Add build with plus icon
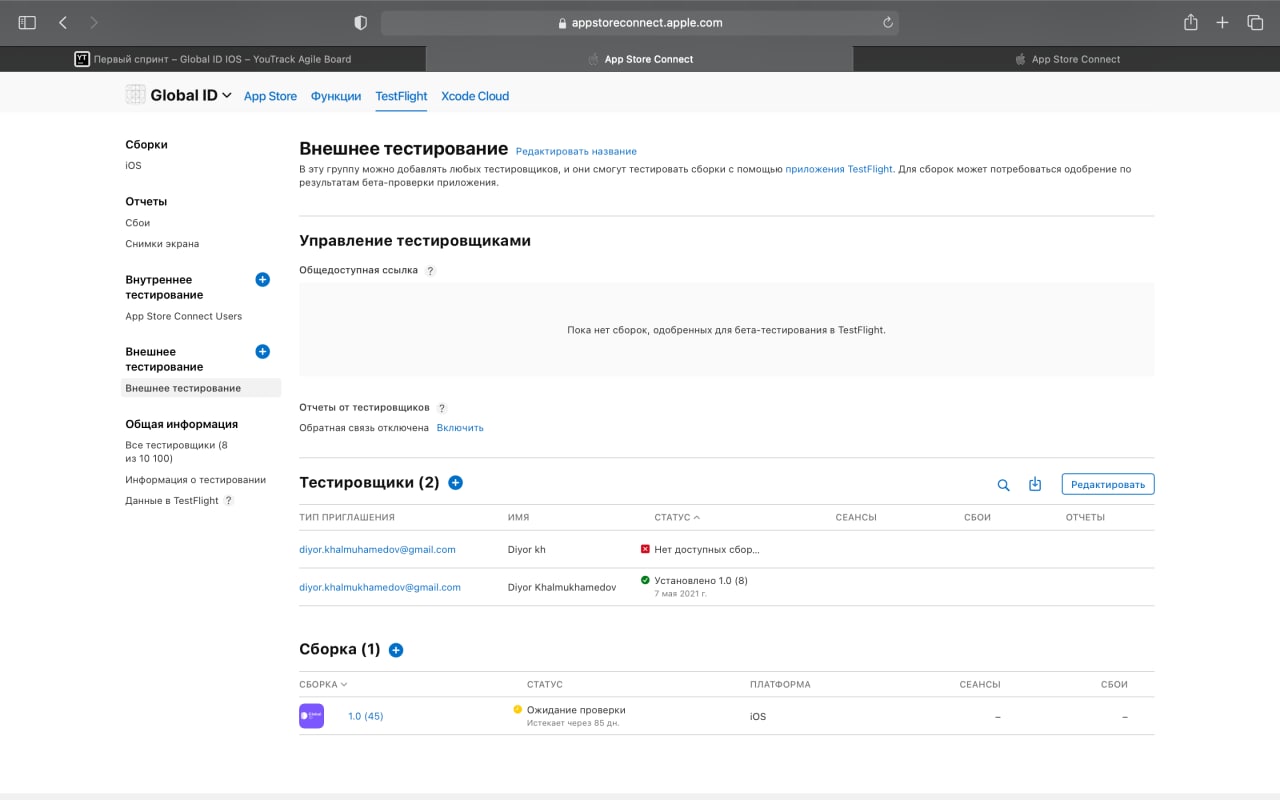The height and width of the screenshot is (800, 1280). (395, 650)
